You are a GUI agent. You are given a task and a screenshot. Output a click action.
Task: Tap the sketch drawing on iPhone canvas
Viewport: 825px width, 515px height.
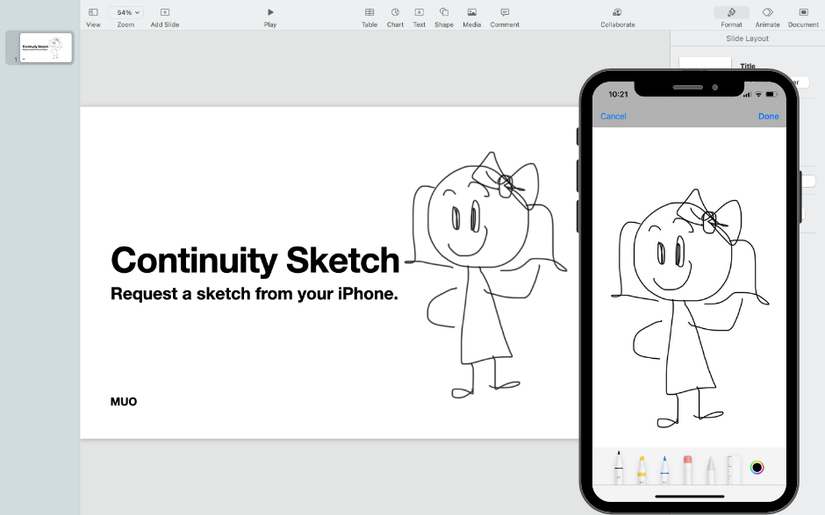(690, 308)
